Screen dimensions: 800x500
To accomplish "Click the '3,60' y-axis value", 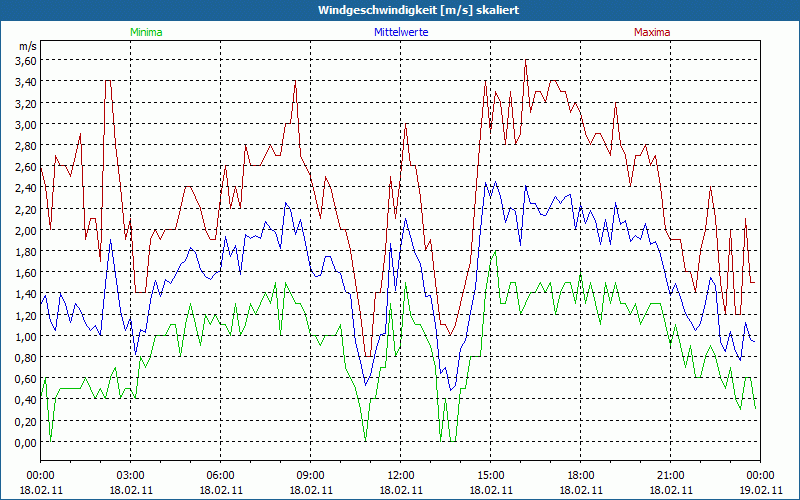I will coord(26,60).
